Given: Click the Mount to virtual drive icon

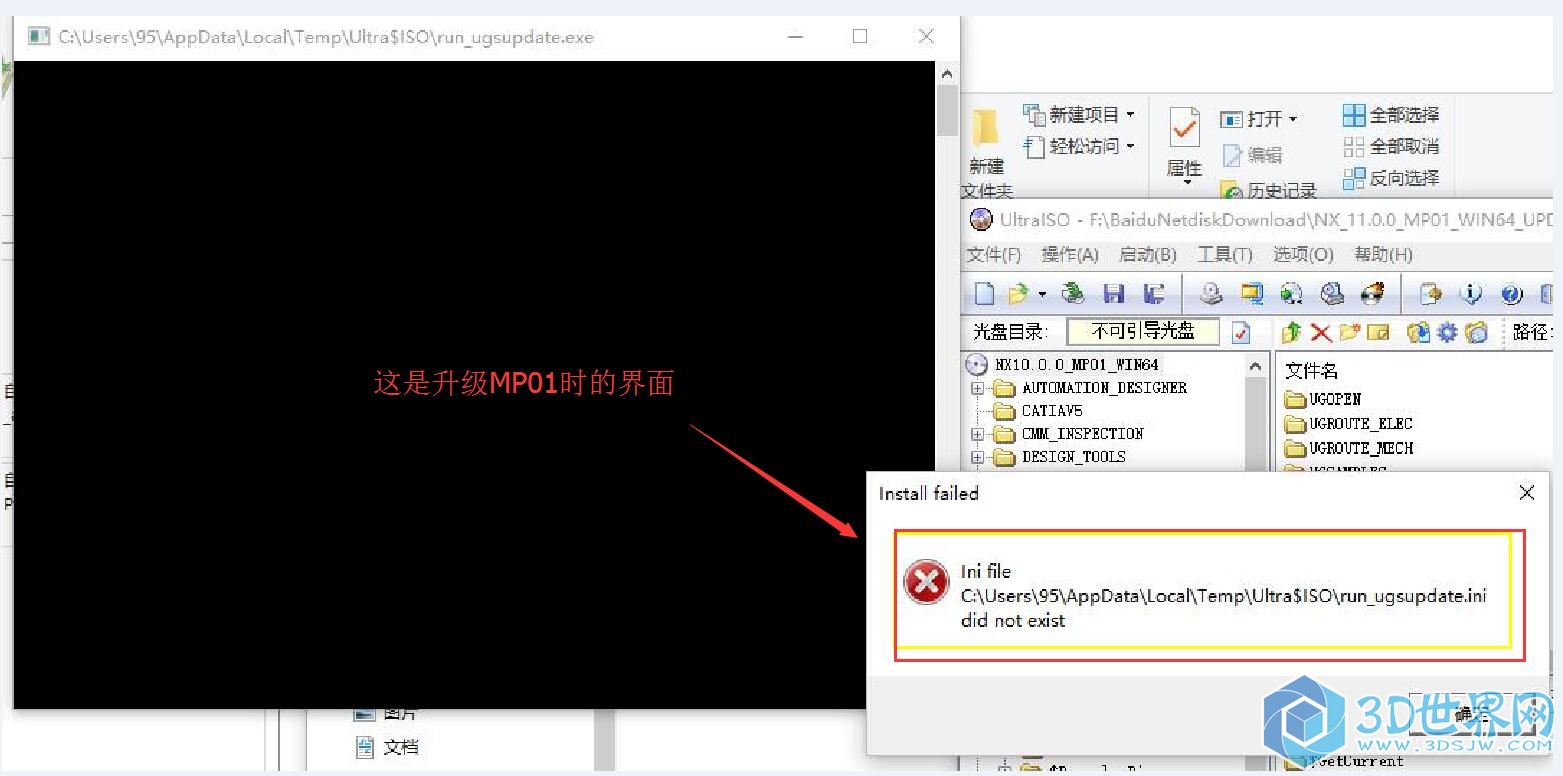Looking at the screenshot, I should point(1292,293).
